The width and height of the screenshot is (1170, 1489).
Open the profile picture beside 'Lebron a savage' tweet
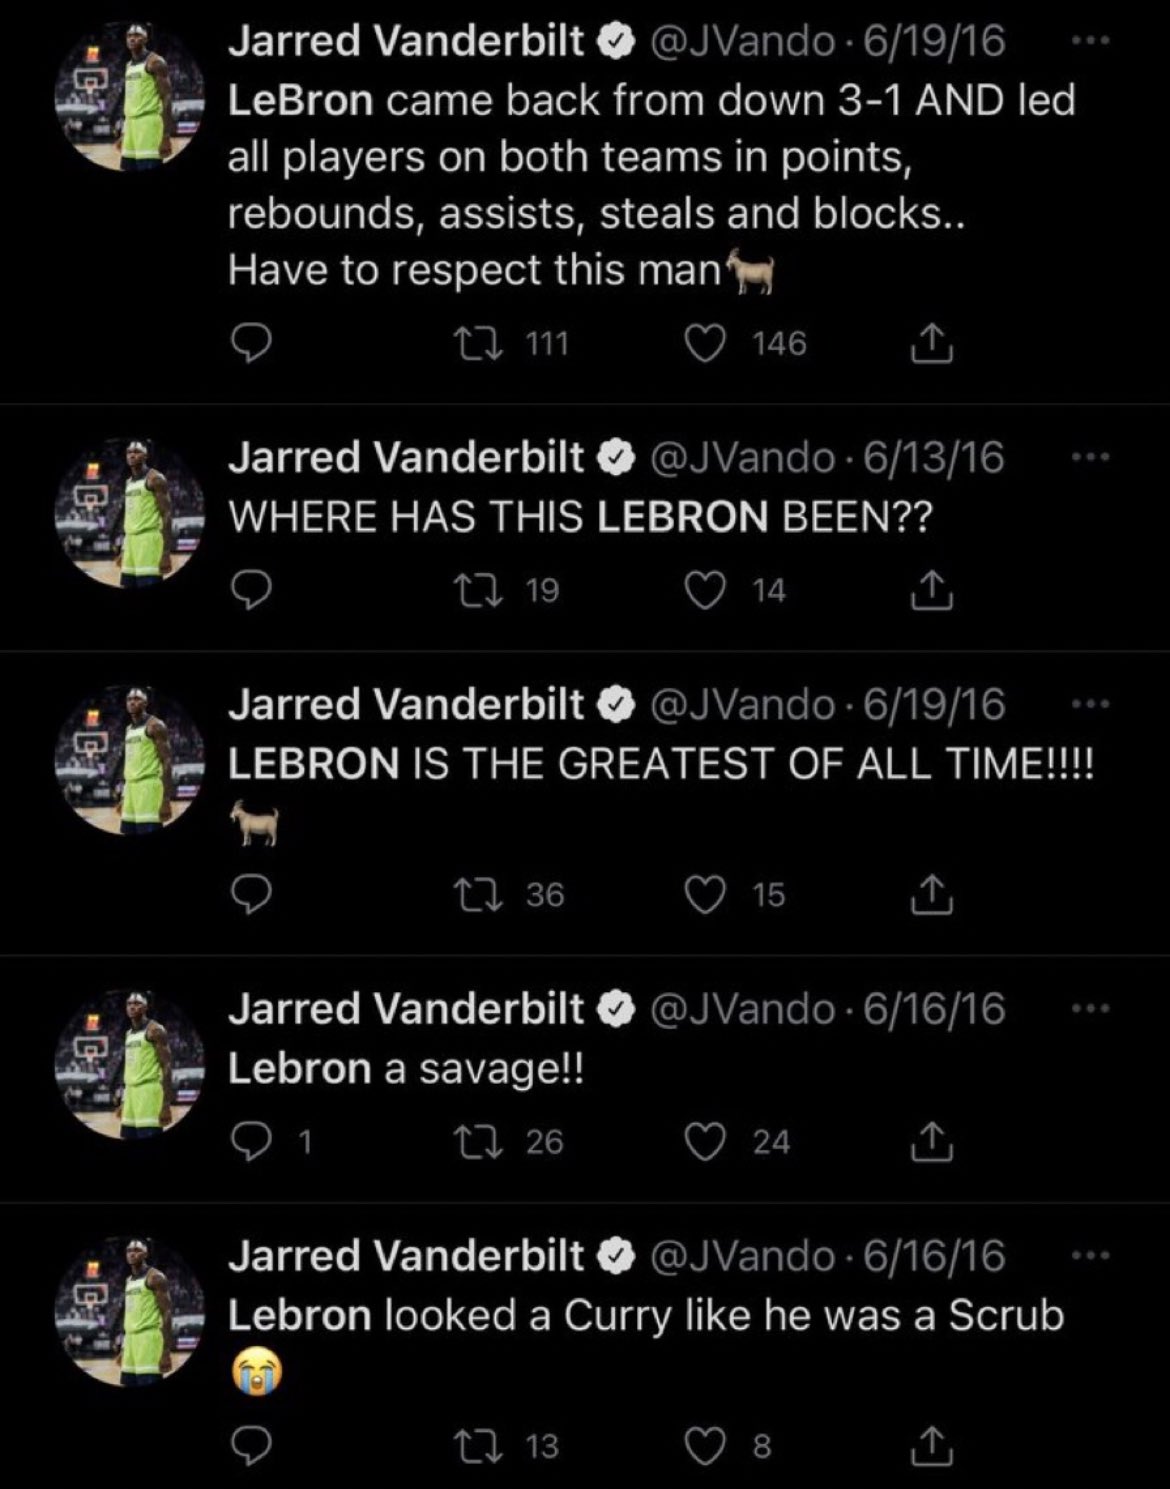tap(131, 1063)
